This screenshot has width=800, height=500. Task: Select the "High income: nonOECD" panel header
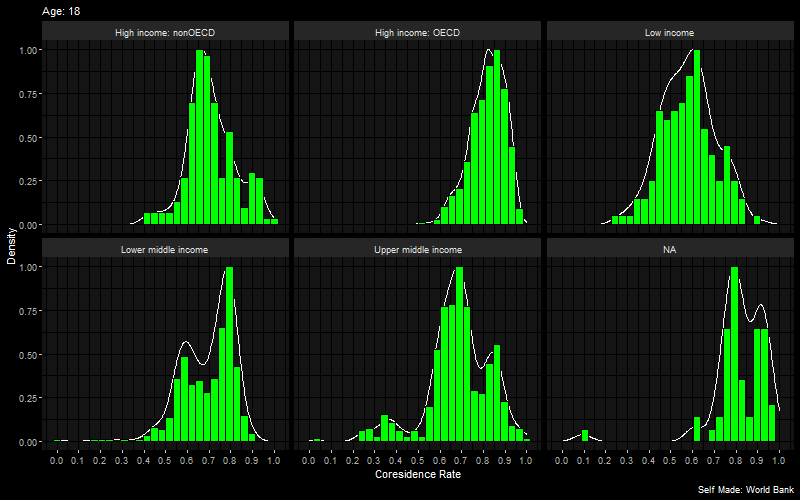pyautogui.click(x=165, y=32)
